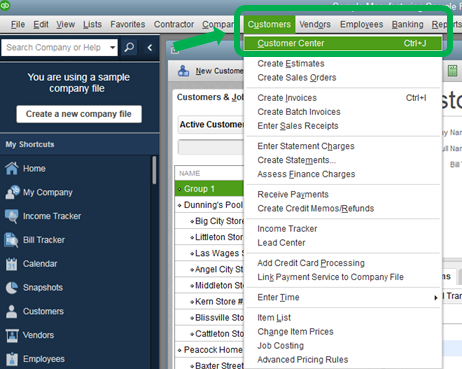Open the File menu

pos(18,24)
